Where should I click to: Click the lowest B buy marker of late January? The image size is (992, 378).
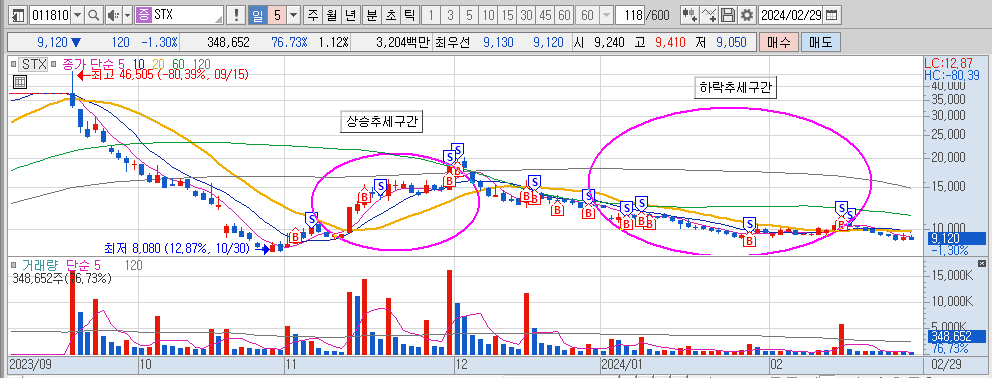tap(750, 241)
